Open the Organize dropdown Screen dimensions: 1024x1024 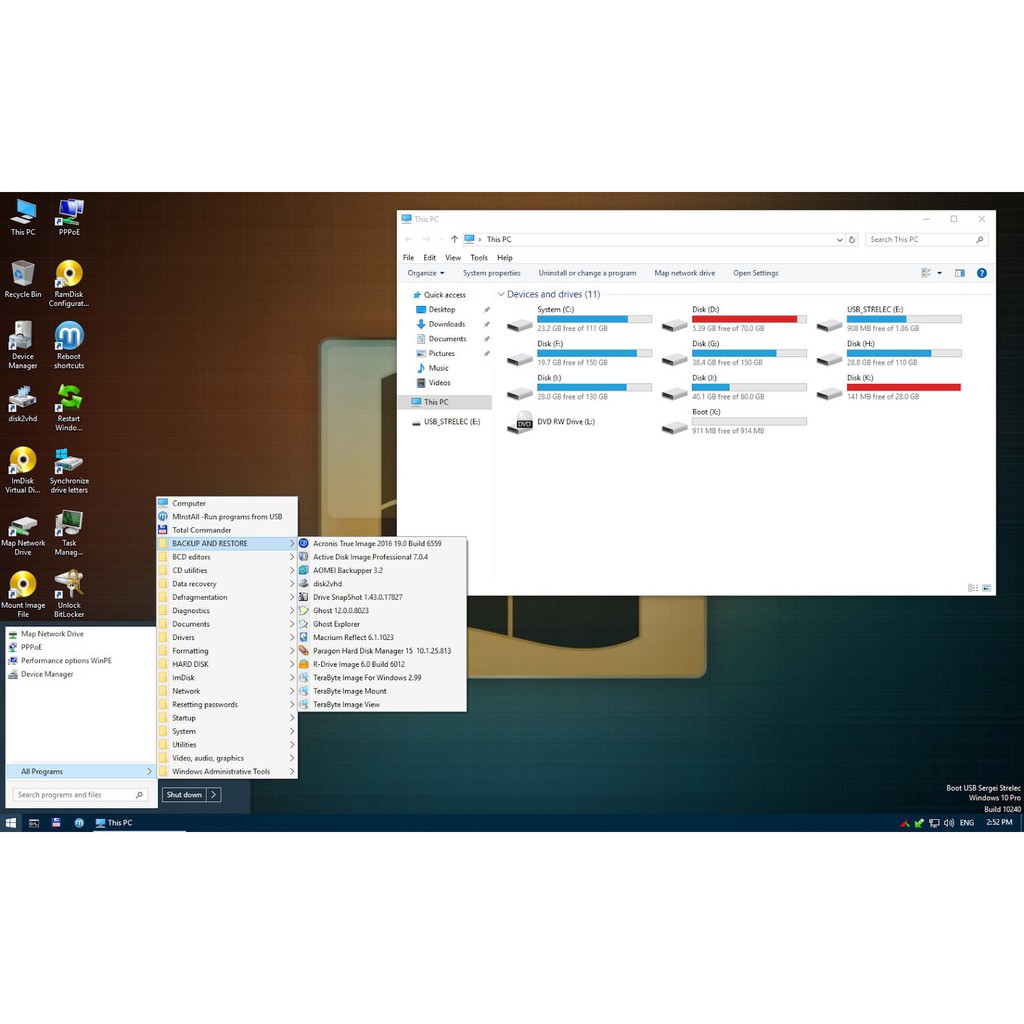(426, 273)
